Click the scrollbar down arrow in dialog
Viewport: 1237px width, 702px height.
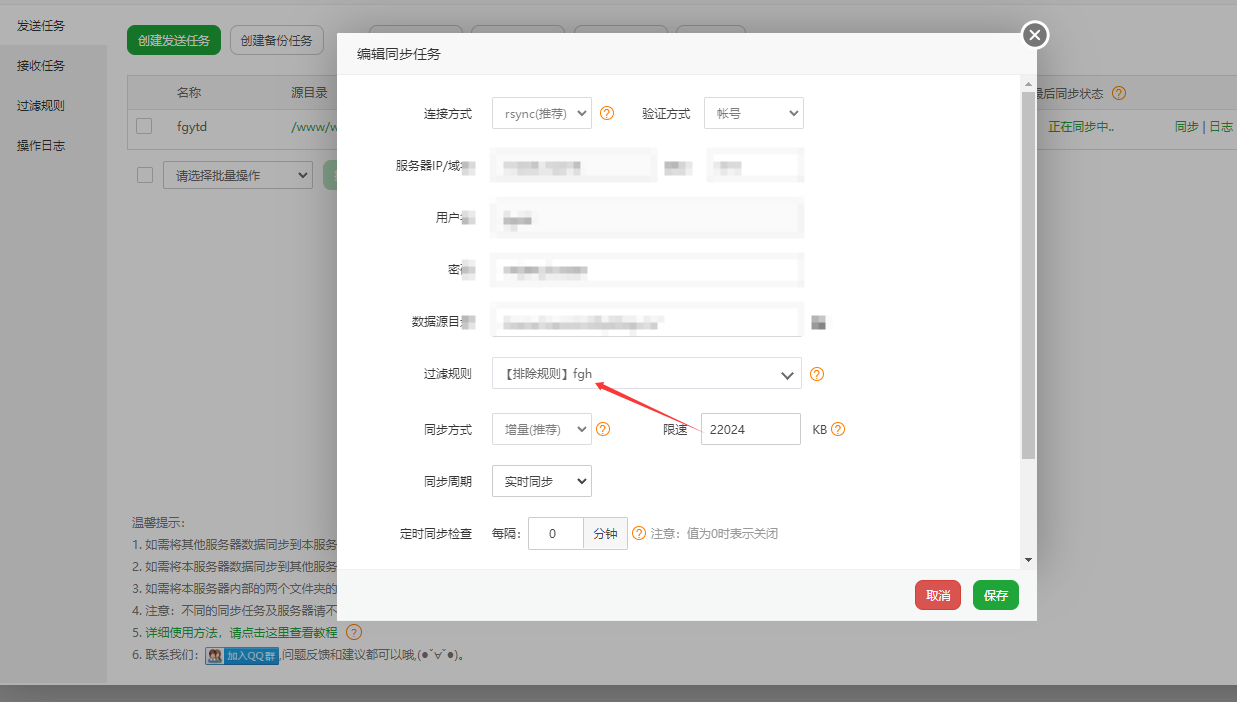pos(1028,560)
